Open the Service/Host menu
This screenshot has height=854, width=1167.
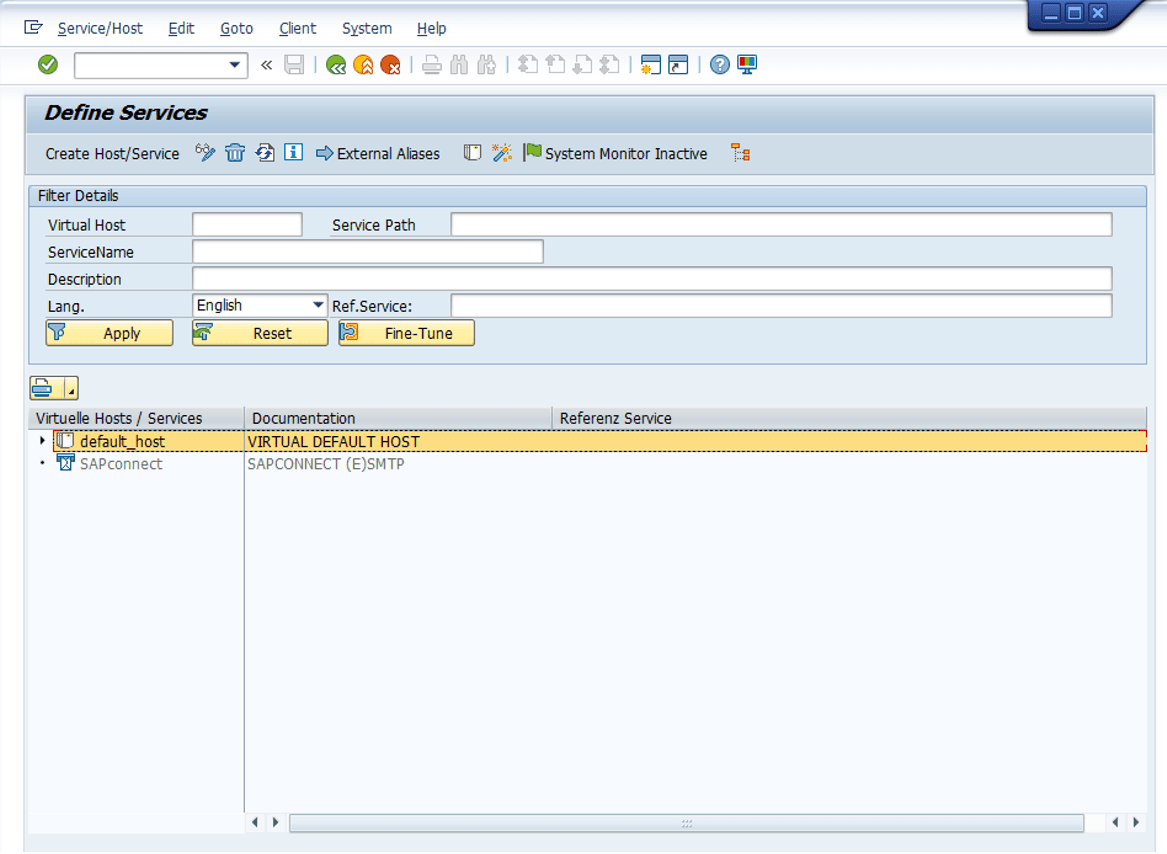[x=100, y=28]
